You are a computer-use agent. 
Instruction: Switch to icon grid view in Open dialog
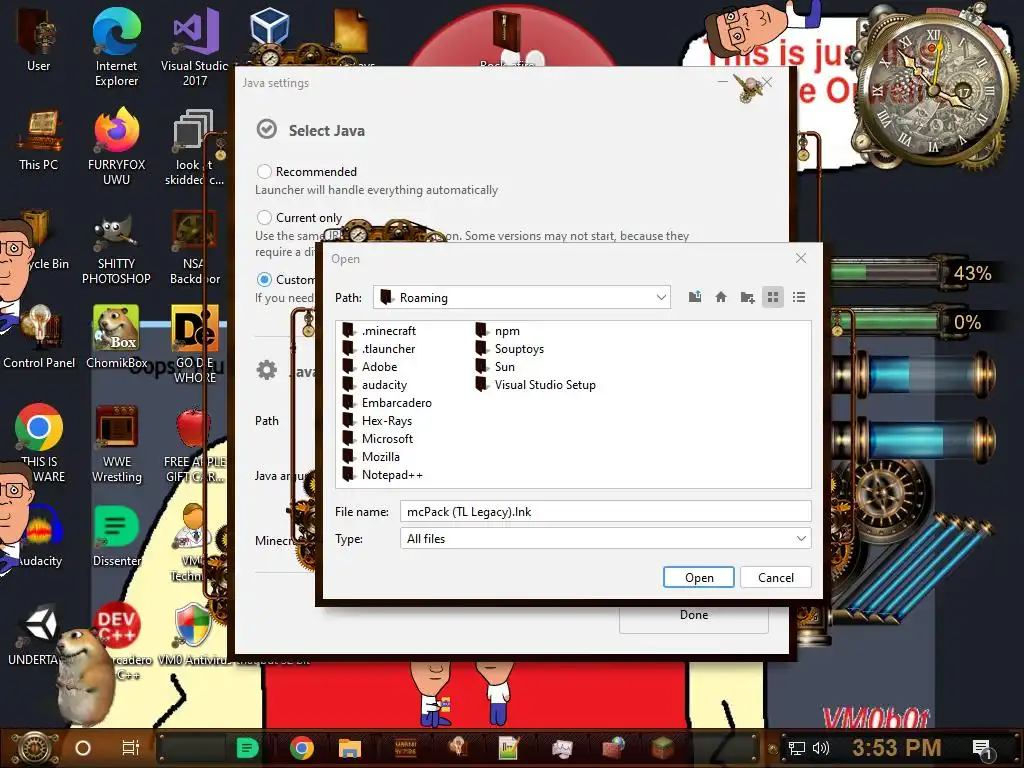click(773, 297)
